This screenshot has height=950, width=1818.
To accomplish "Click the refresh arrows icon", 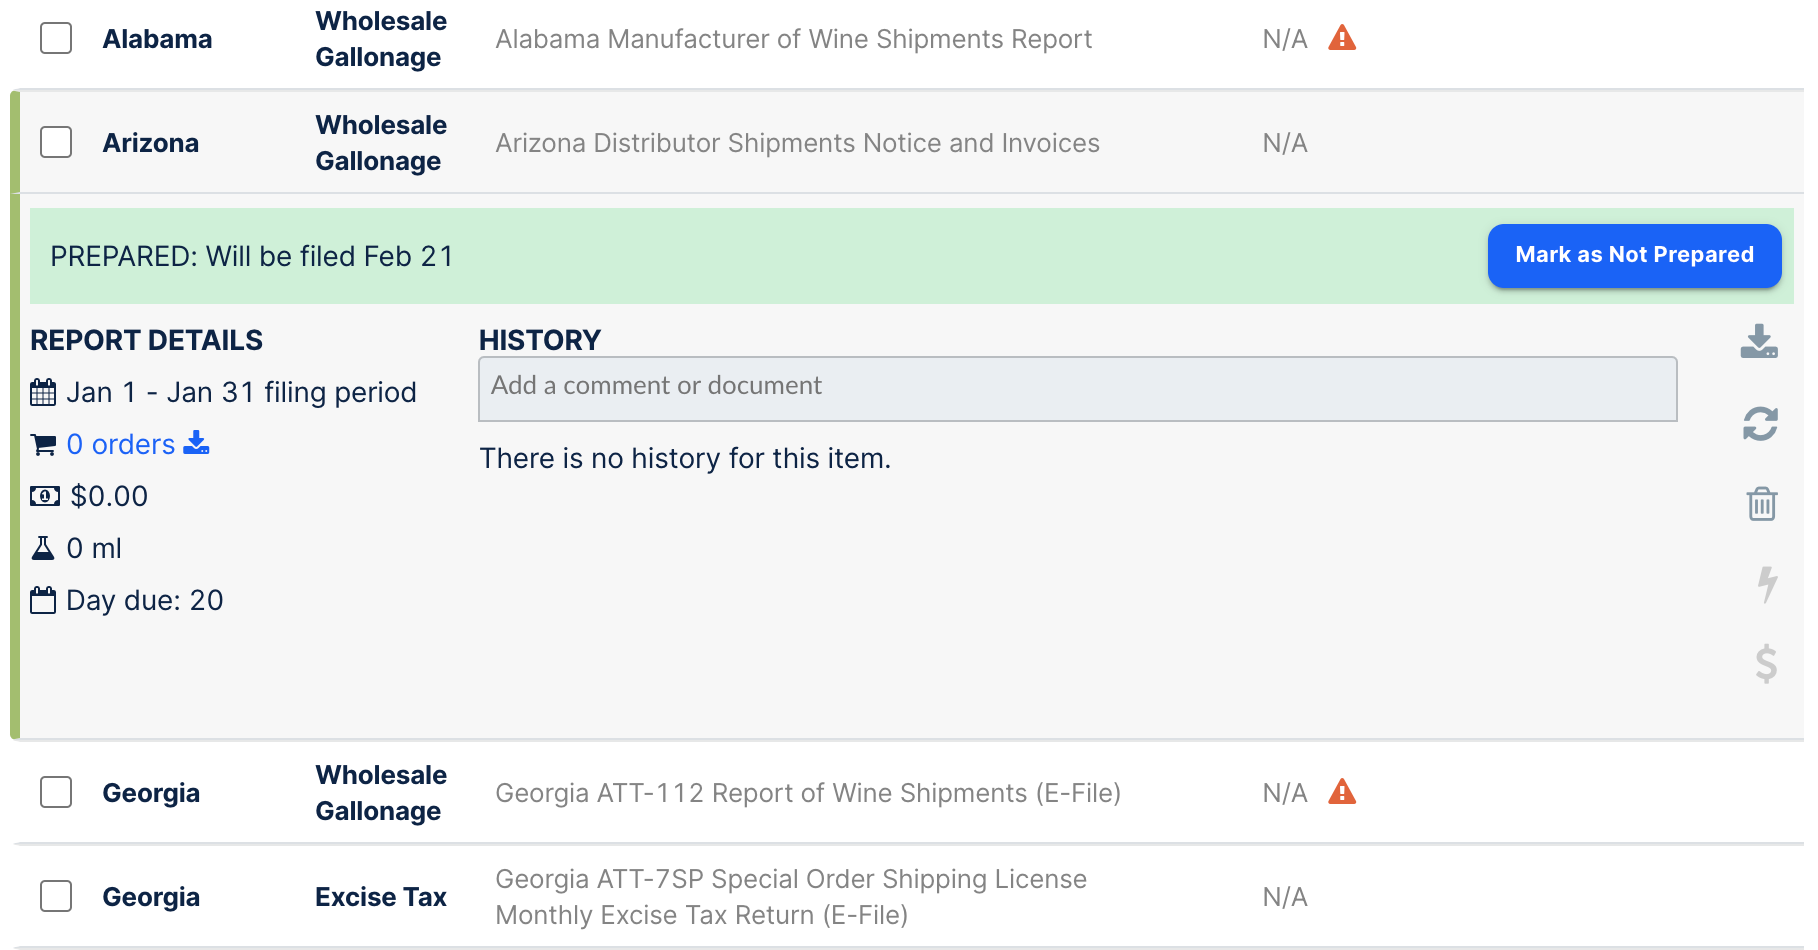I will (x=1760, y=424).
